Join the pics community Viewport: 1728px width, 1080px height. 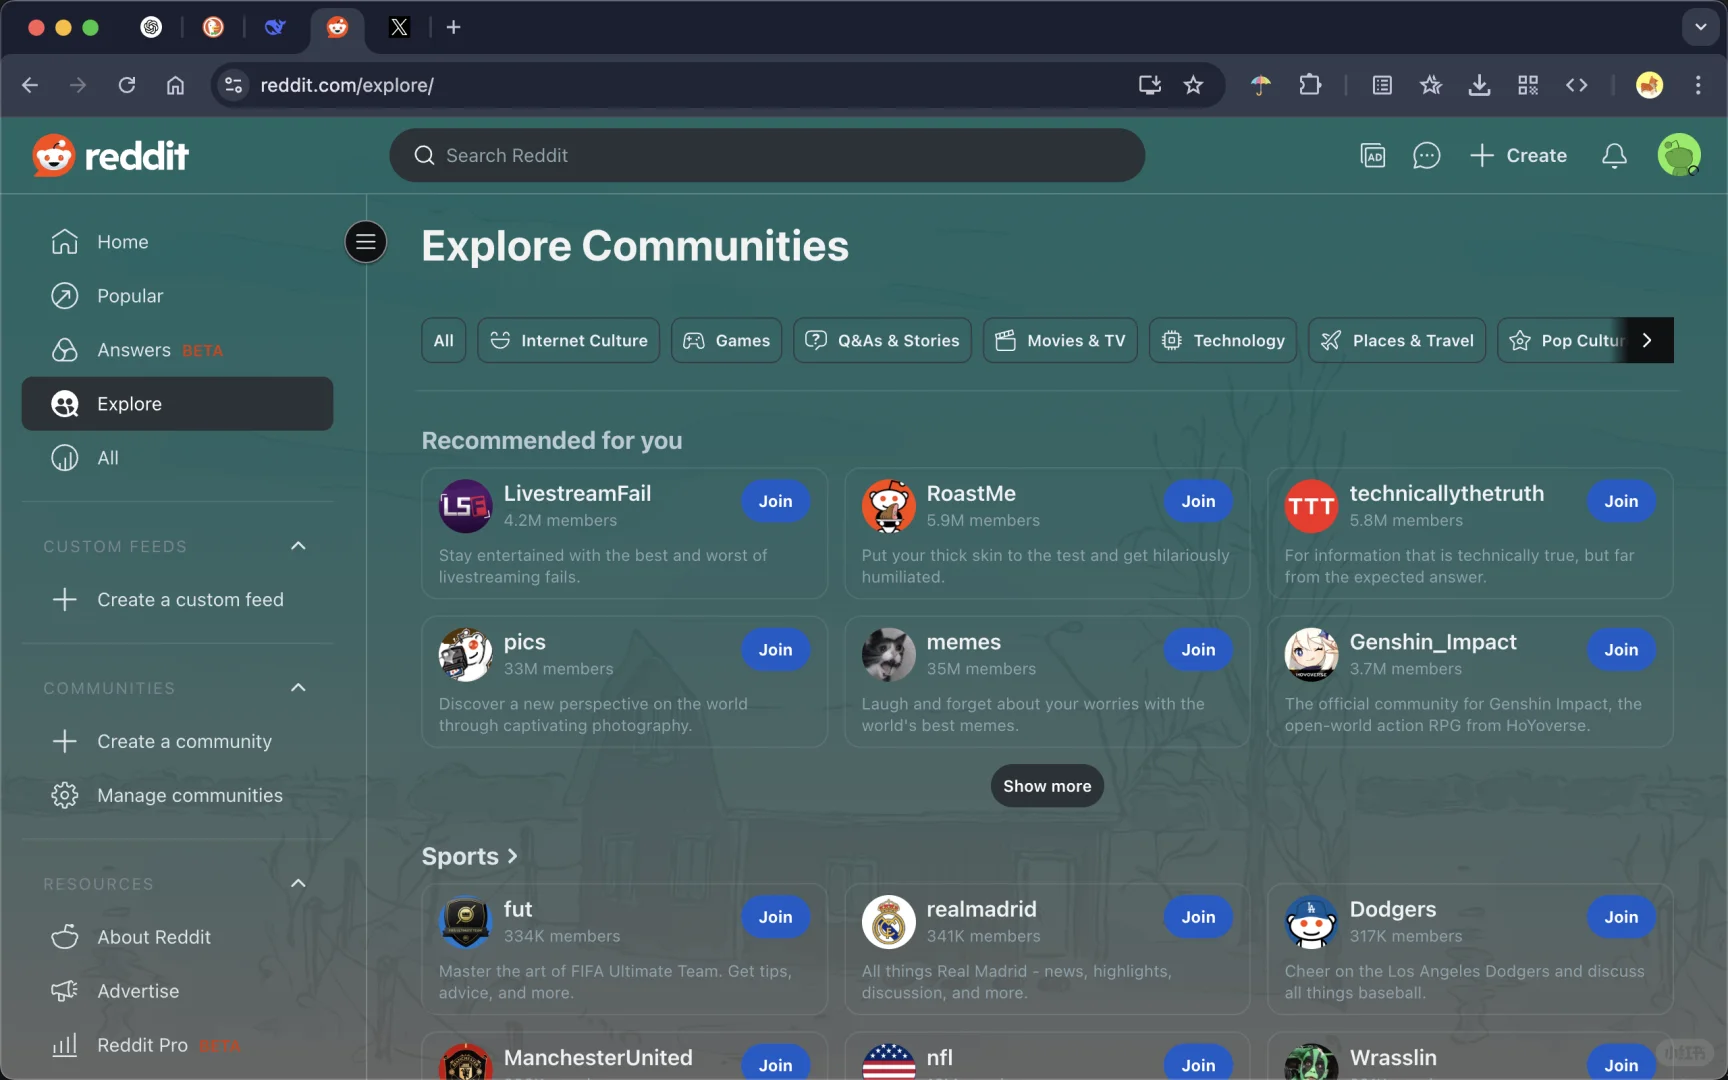click(775, 649)
